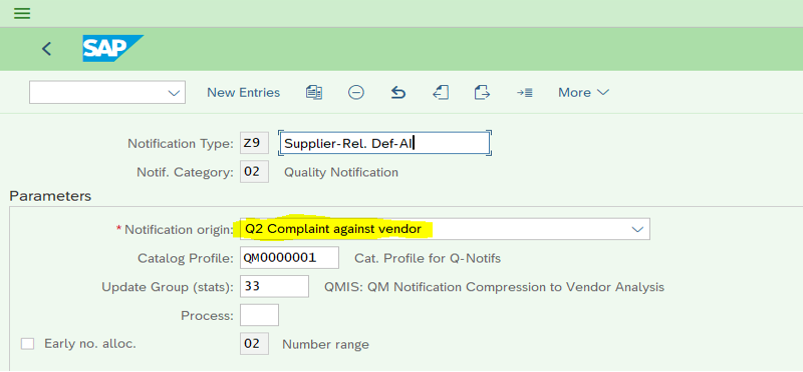Image resolution: width=803 pixels, height=372 pixels.
Task: Click the Number range 02 field
Action: [x=255, y=344]
